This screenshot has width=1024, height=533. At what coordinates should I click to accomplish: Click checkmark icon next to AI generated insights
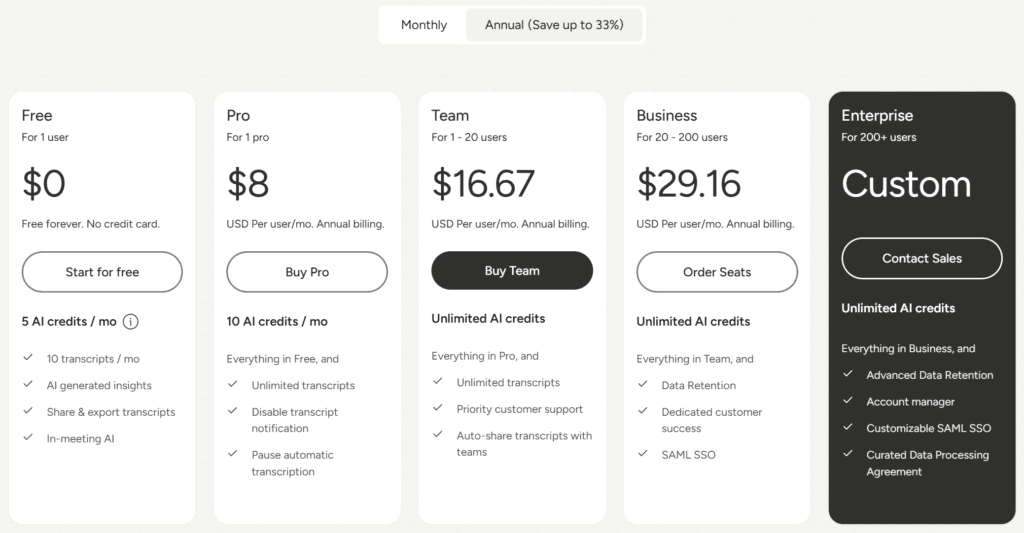(27, 385)
